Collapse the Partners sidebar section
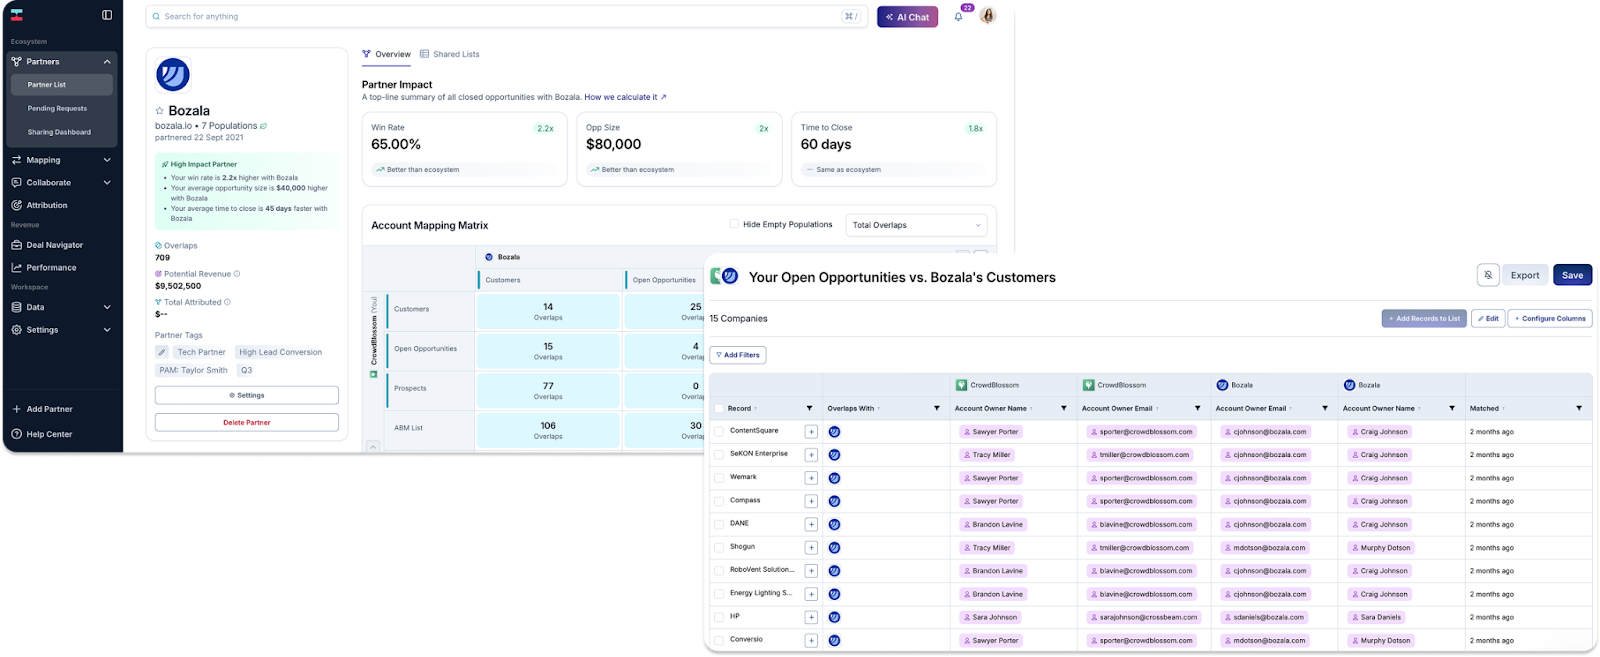The image size is (1600, 657). 107,62
